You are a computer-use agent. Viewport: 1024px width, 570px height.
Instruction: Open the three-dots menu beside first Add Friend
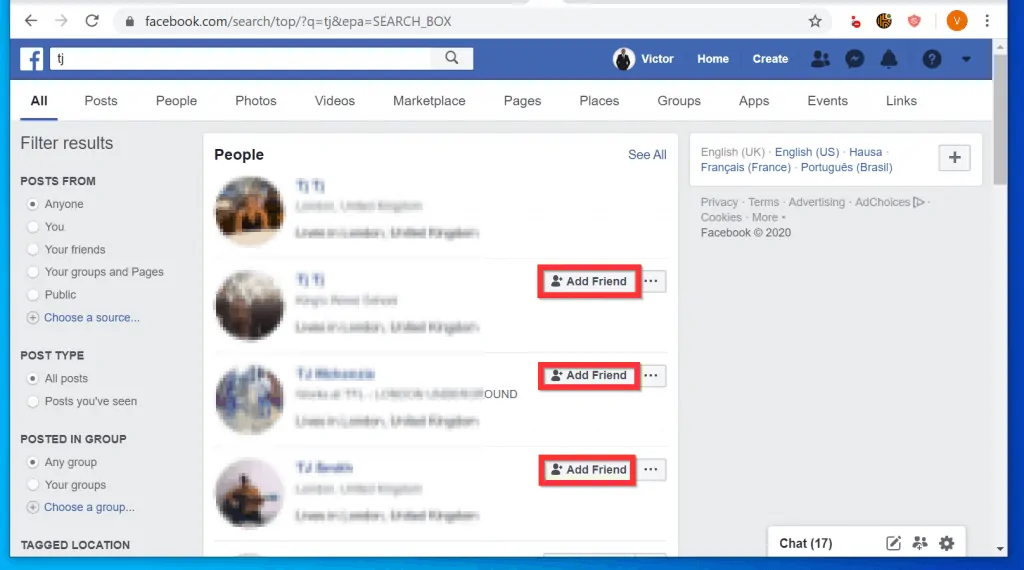651,282
